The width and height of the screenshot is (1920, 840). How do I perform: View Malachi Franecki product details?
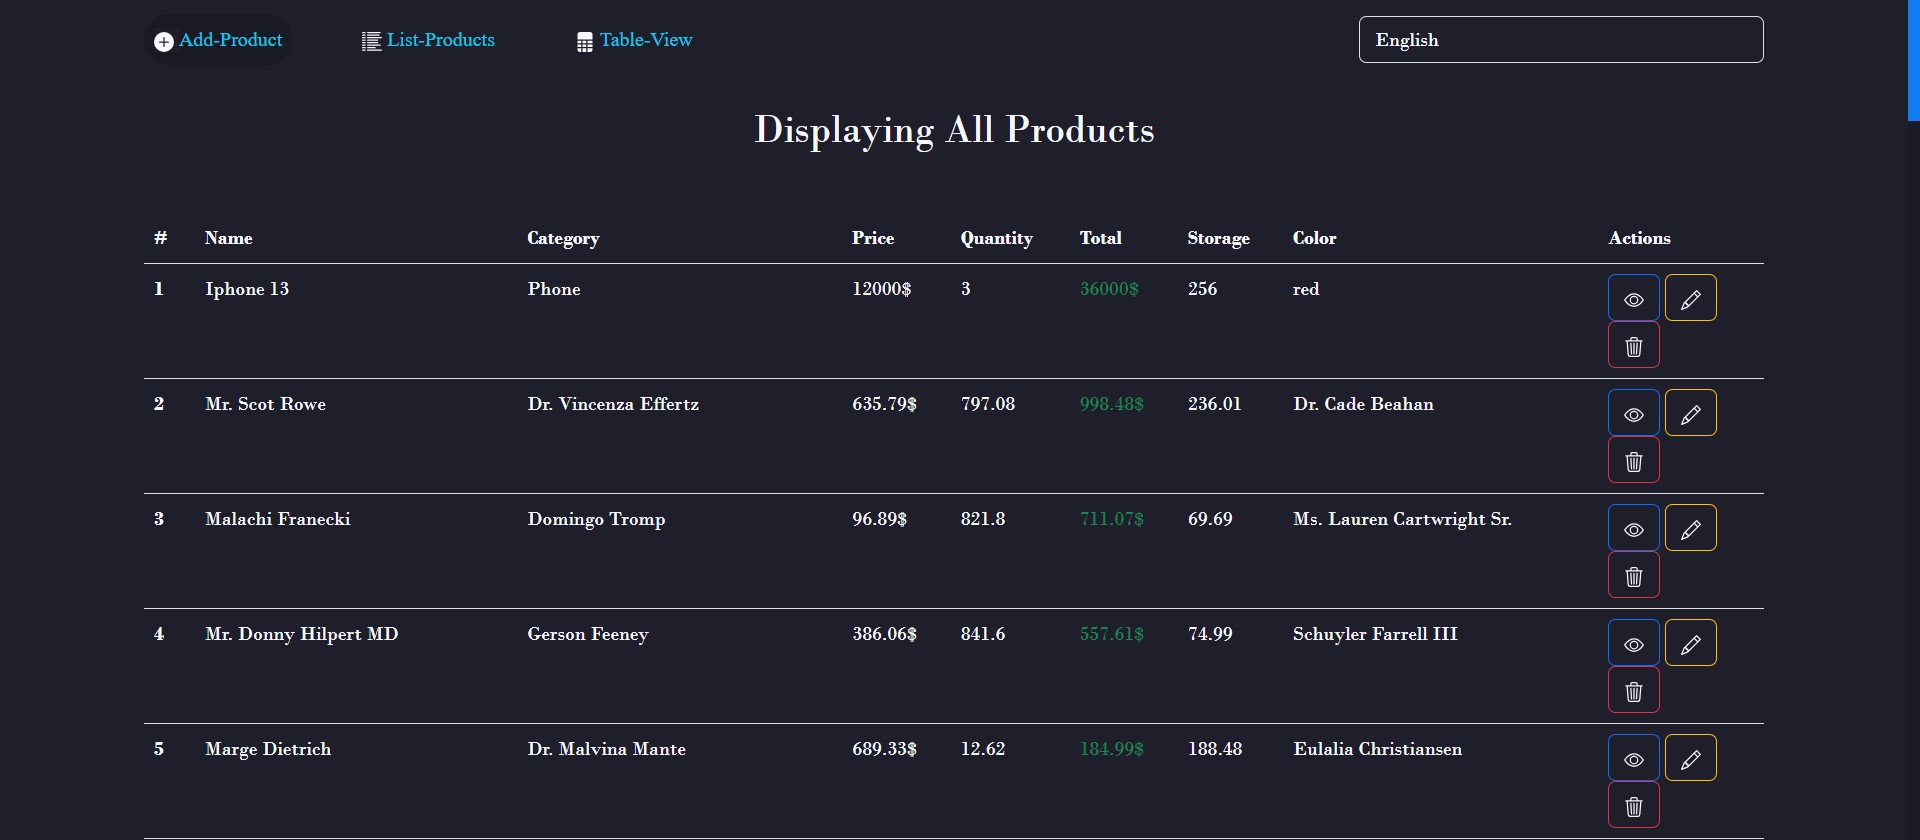[x=1633, y=528]
